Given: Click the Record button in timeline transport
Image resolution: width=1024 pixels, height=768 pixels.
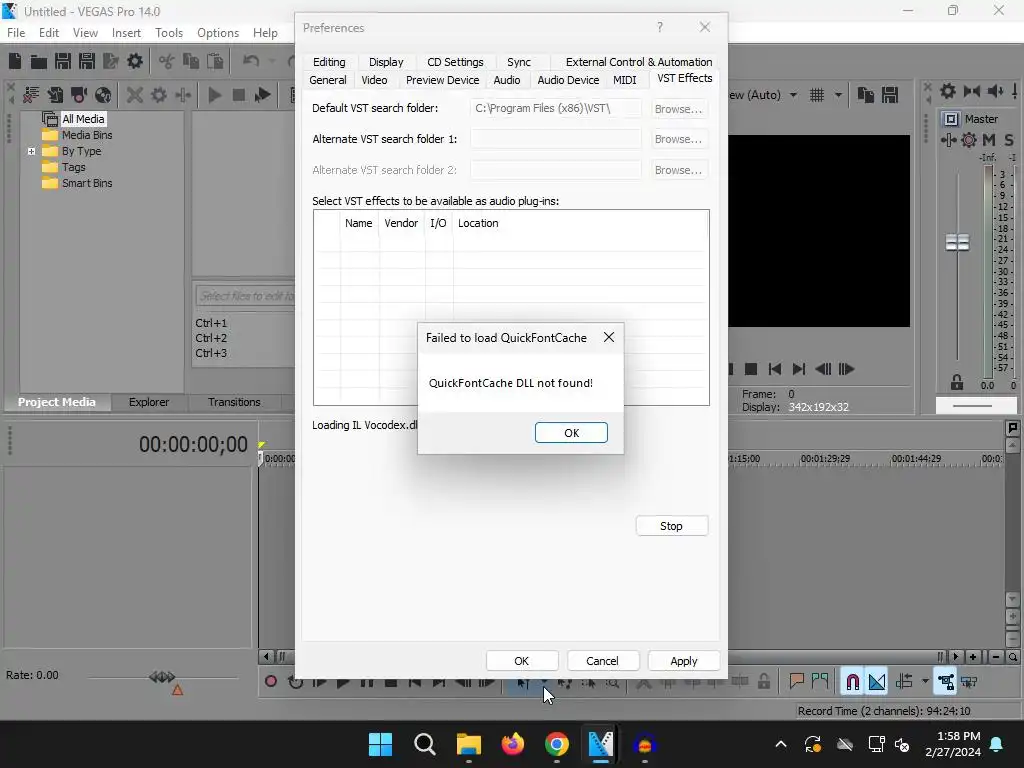Looking at the screenshot, I should pyautogui.click(x=270, y=682).
